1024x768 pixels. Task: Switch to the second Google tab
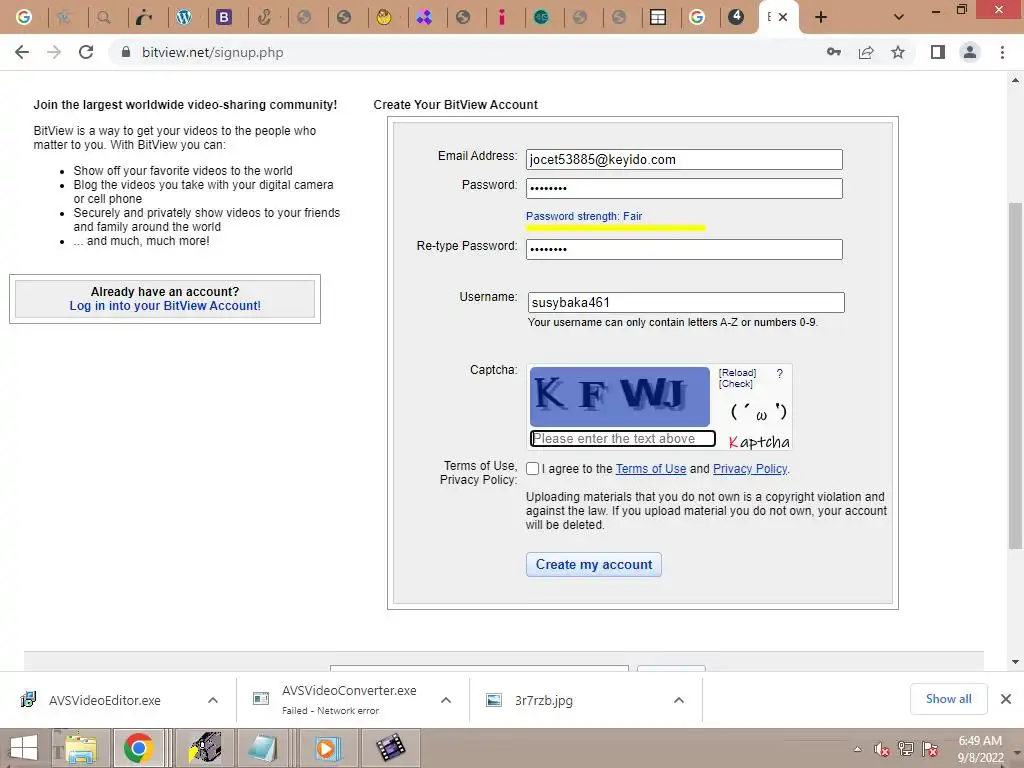697,18
